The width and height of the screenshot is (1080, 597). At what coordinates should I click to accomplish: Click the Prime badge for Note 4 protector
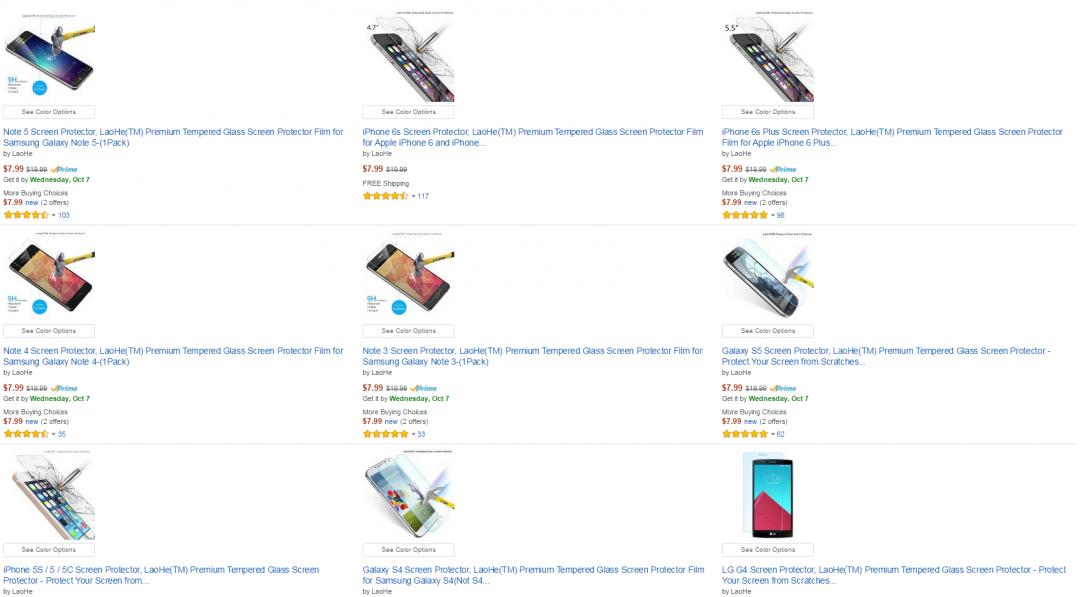pyautogui.click(x=64, y=388)
